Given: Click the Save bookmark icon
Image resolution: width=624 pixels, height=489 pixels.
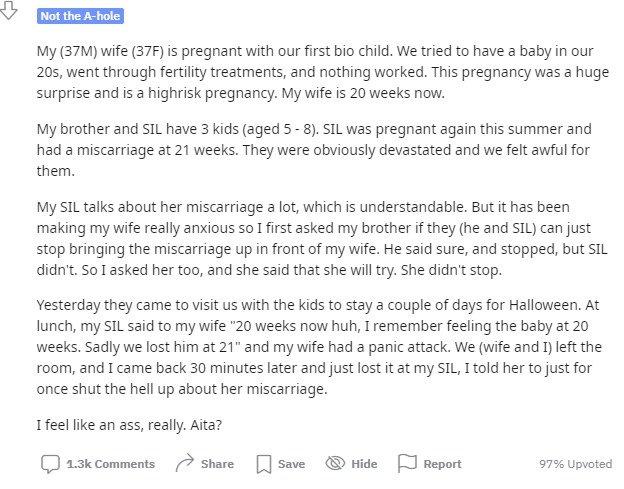Looking at the screenshot, I should (x=263, y=464).
